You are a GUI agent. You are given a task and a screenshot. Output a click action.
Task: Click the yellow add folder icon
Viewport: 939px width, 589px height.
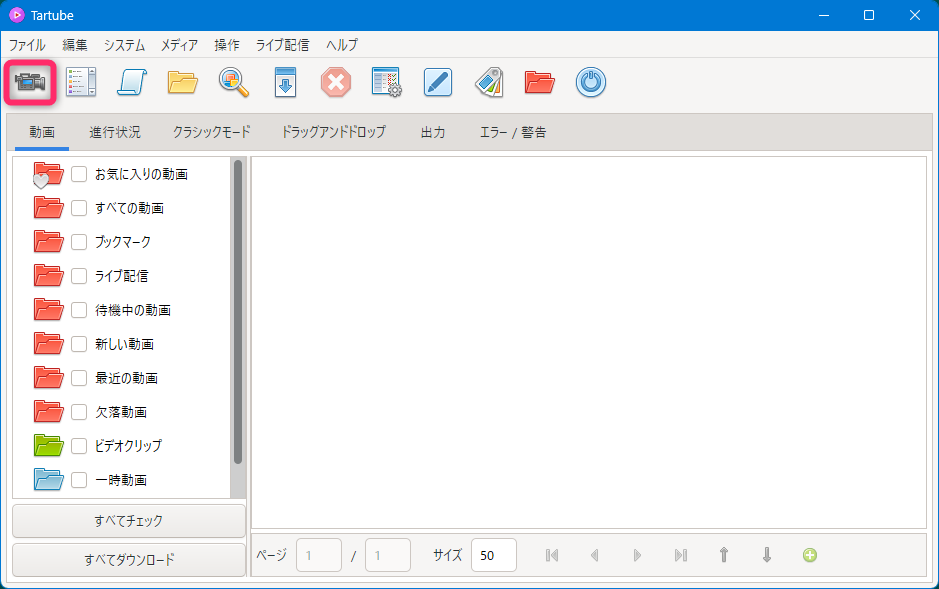(183, 82)
